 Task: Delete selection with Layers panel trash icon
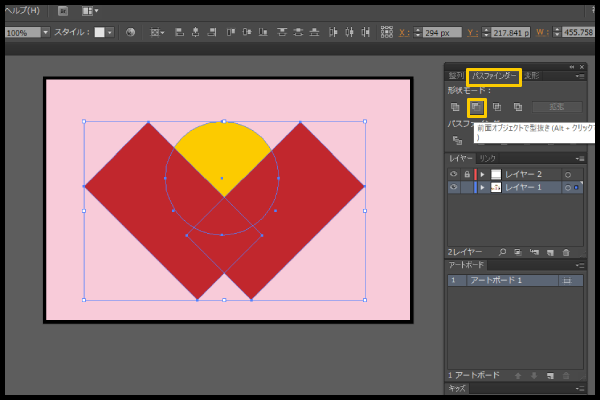(566, 252)
